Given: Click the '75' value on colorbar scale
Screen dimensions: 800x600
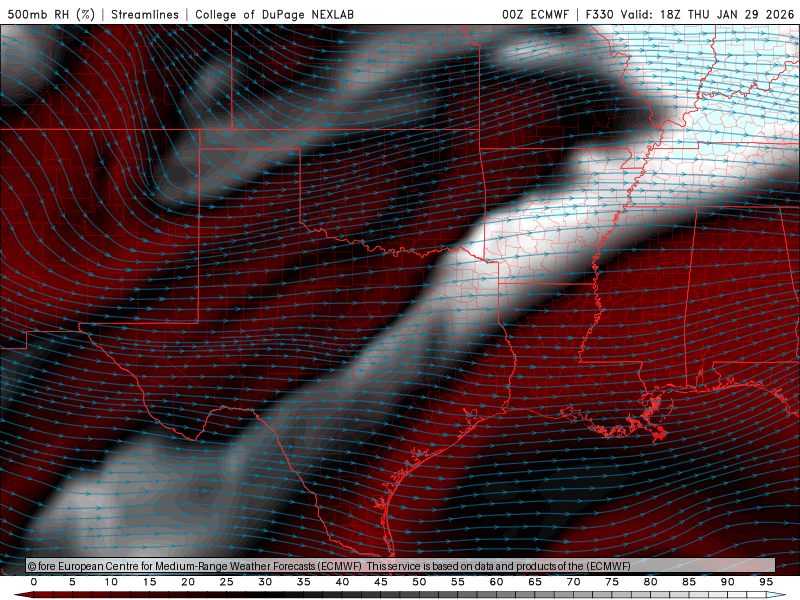Looking at the screenshot, I should (x=612, y=582).
